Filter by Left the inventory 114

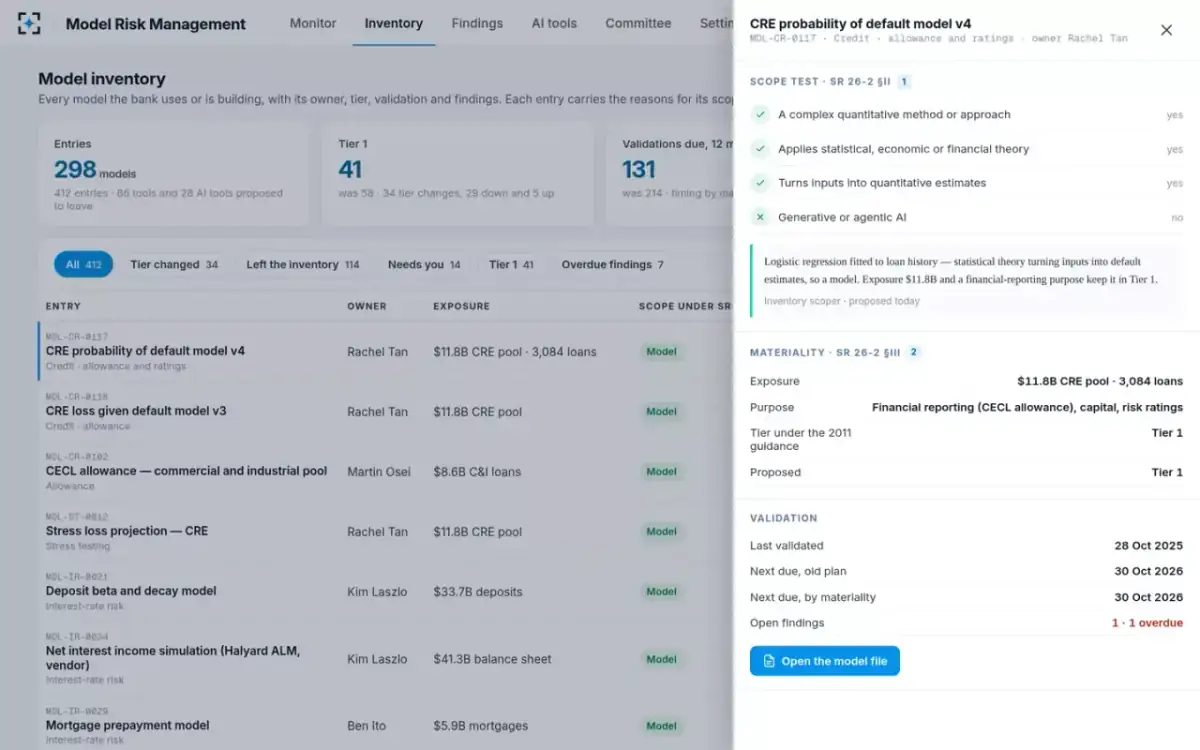pyautogui.click(x=303, y=265)
